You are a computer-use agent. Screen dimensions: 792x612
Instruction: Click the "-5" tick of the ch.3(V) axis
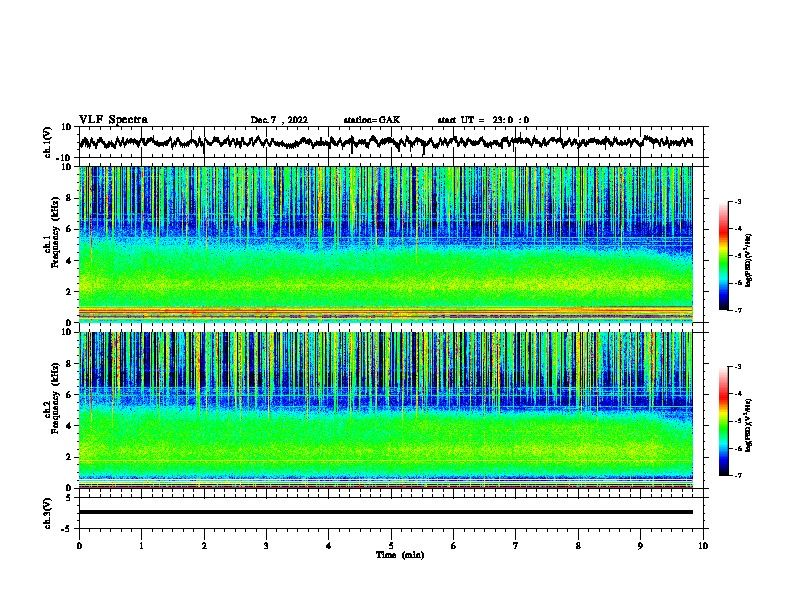point(68,529)
